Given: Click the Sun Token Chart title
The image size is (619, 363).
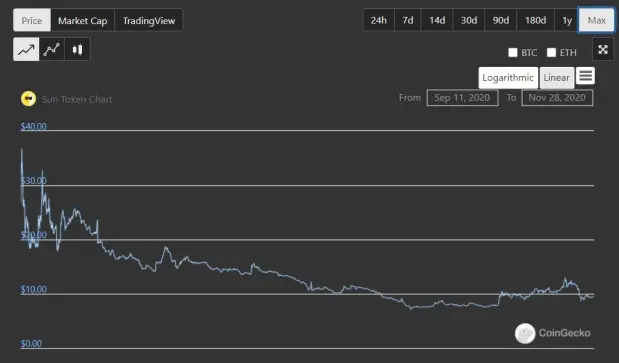Looking at the screenshot, I should click(x=77, y=99).
